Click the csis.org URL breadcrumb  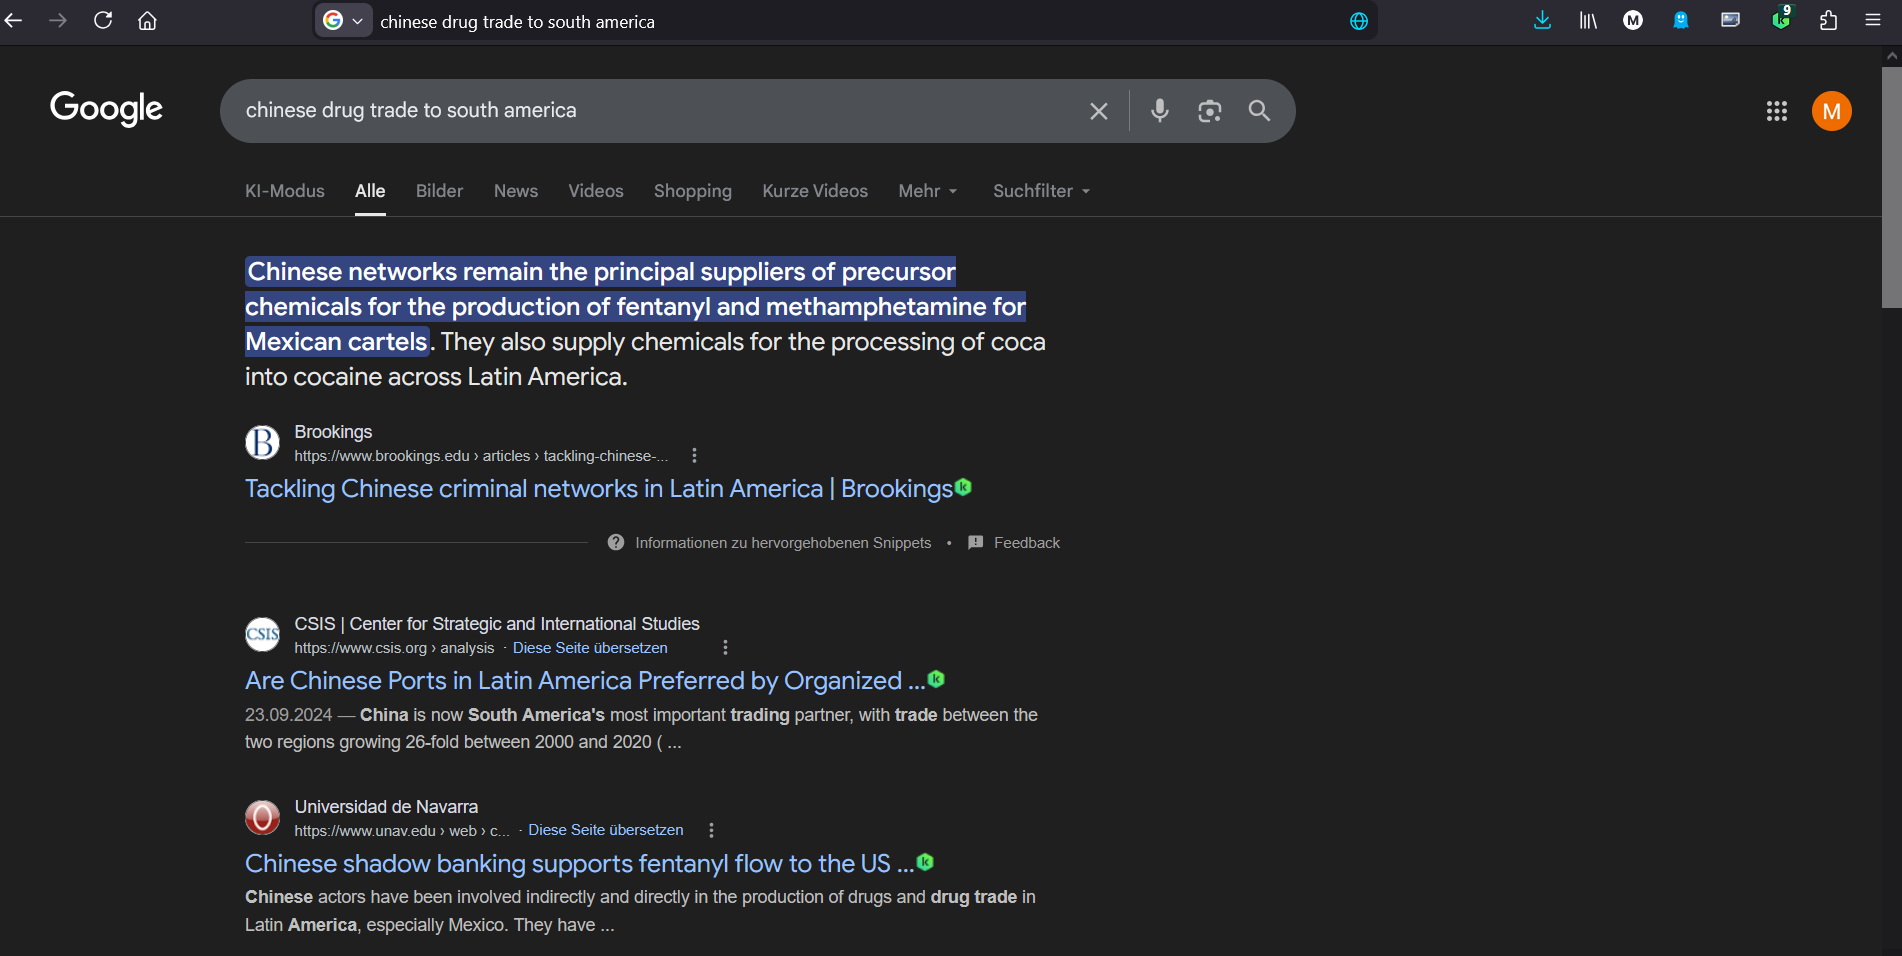(x=394, y=648)
